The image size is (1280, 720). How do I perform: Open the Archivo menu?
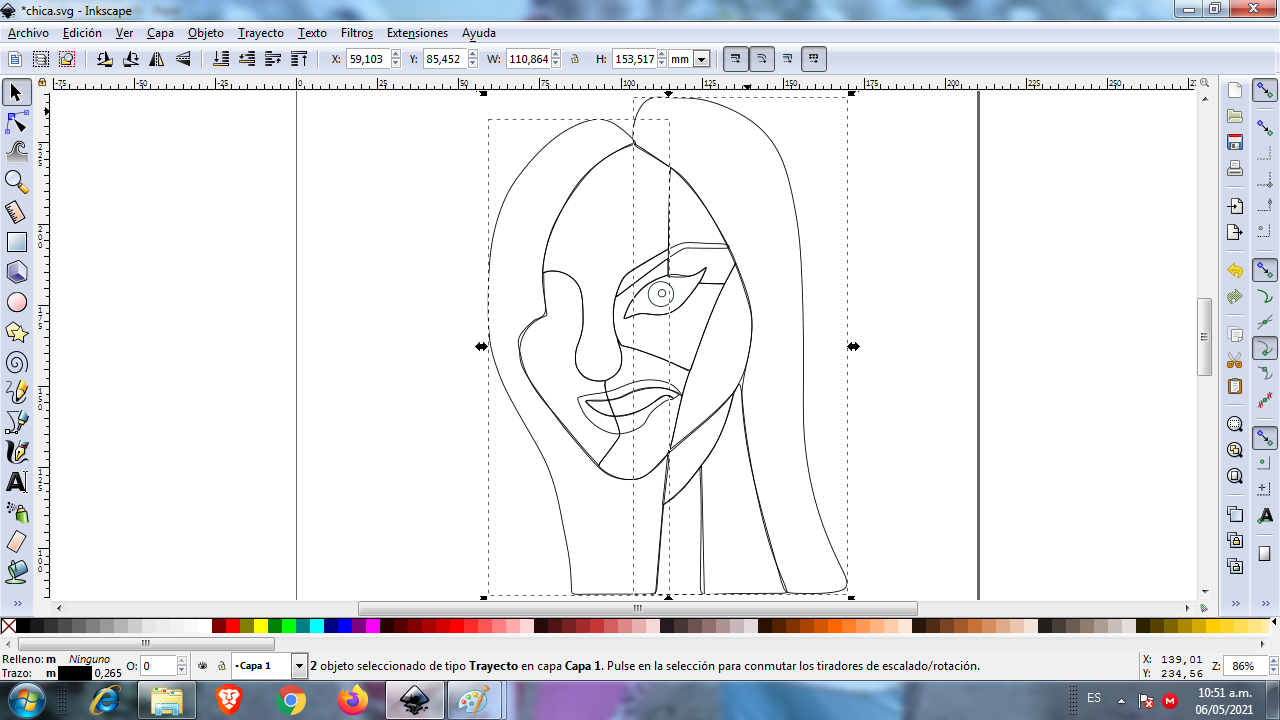pyautogui.click(x=28, y=33)
